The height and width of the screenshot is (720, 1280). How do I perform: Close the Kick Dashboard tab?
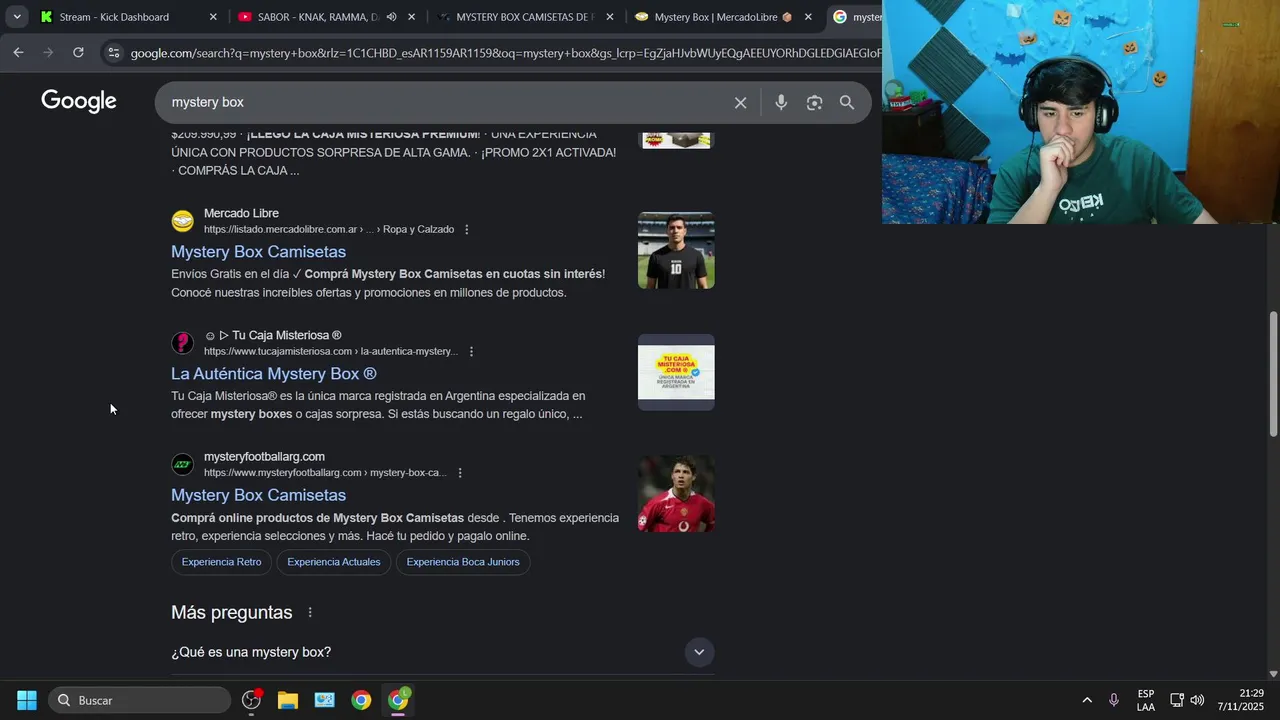tap(213, 17)
